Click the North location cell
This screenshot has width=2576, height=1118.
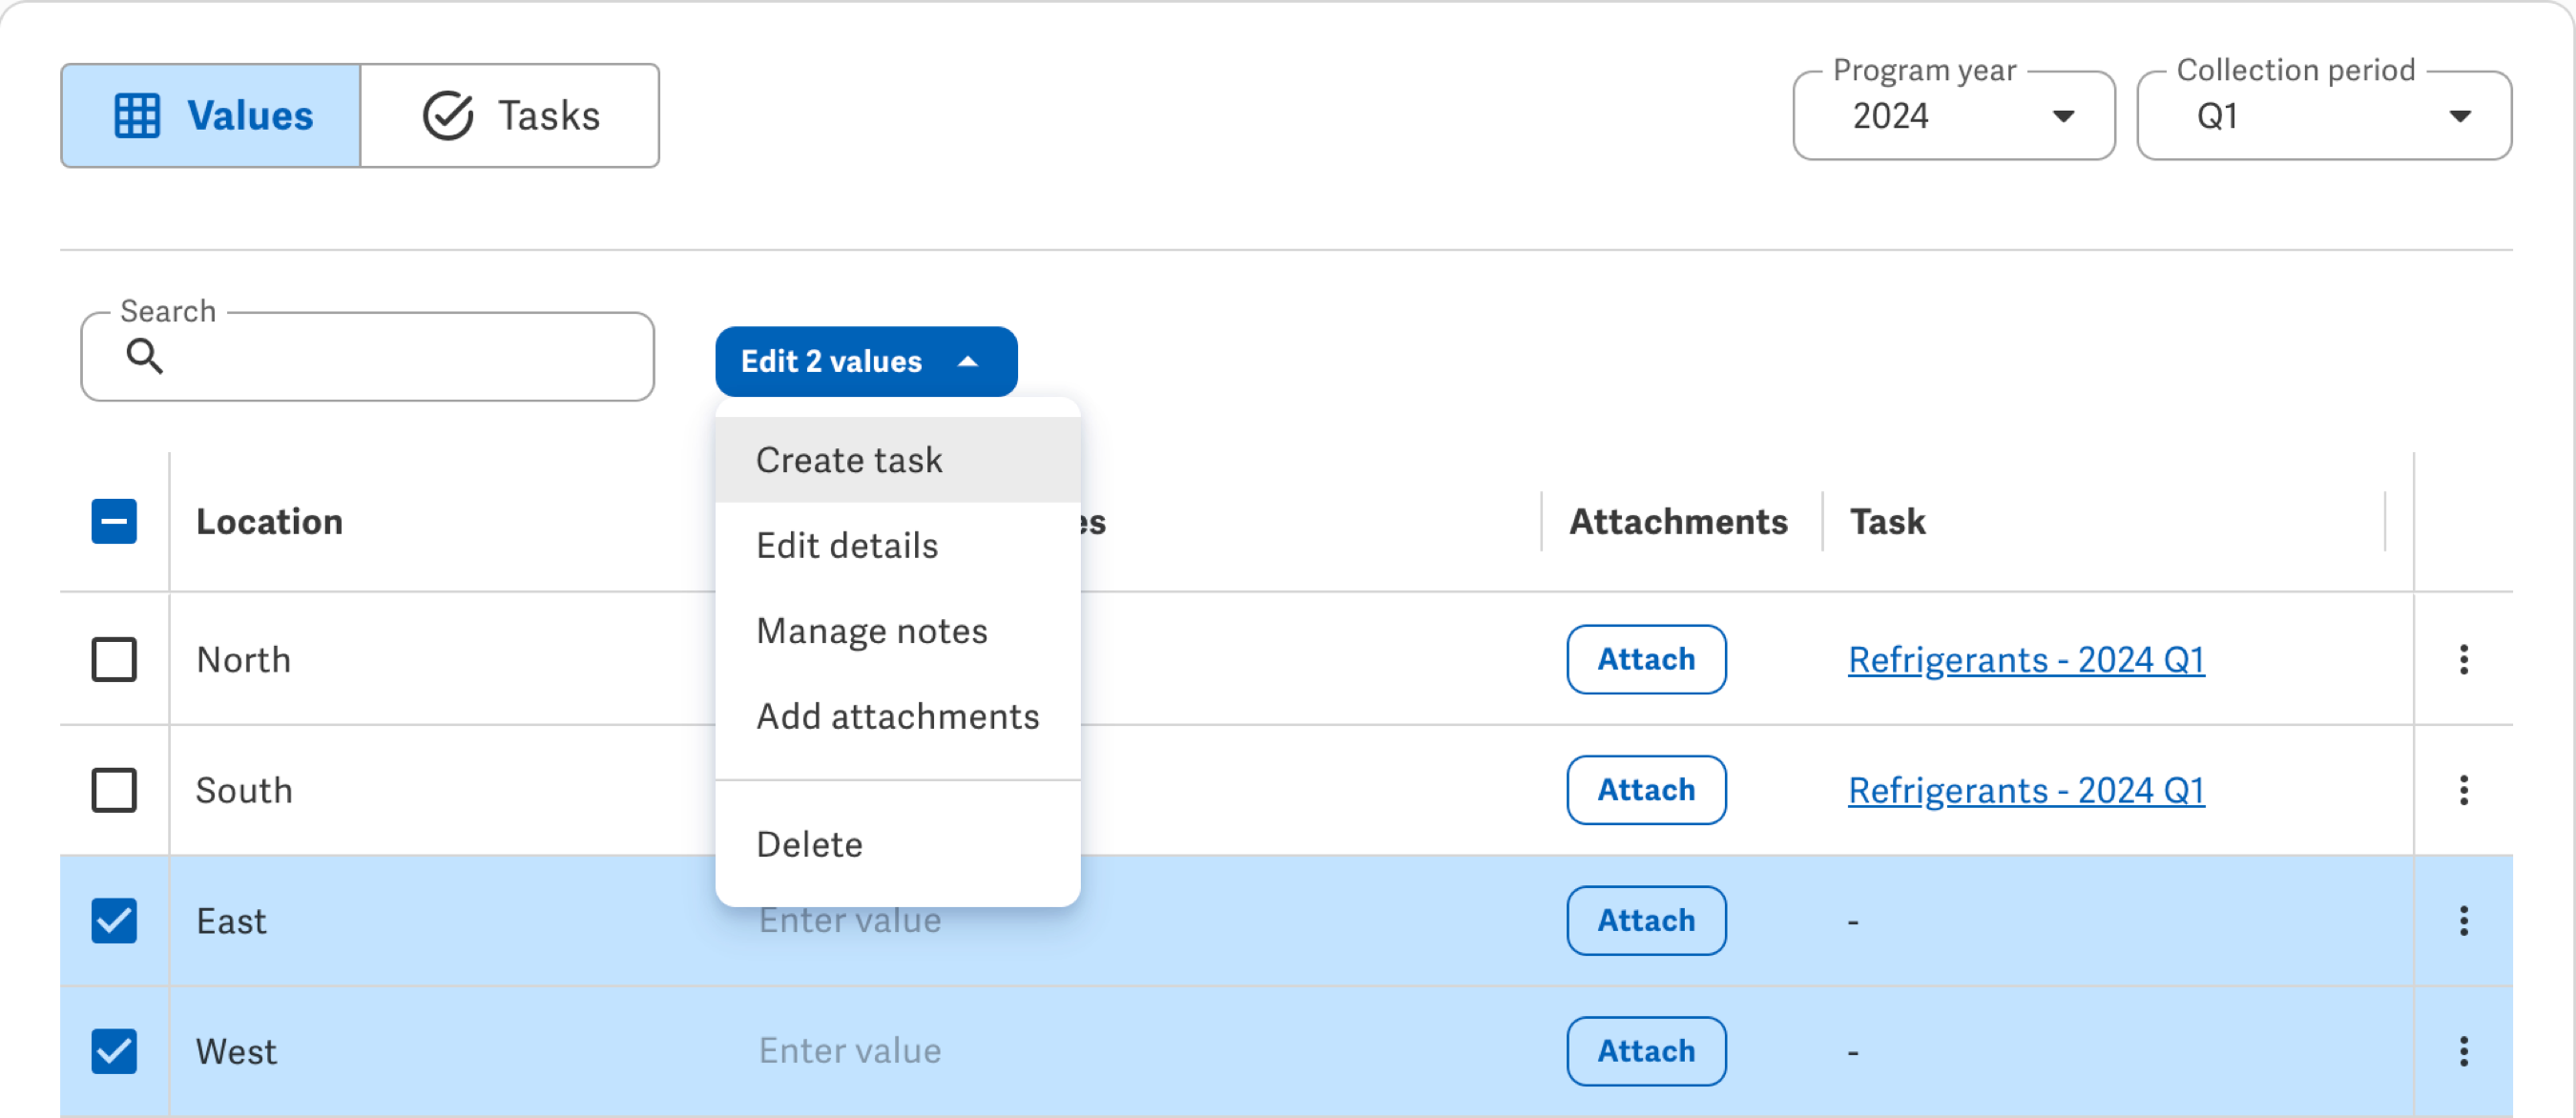tap(243, 659)
